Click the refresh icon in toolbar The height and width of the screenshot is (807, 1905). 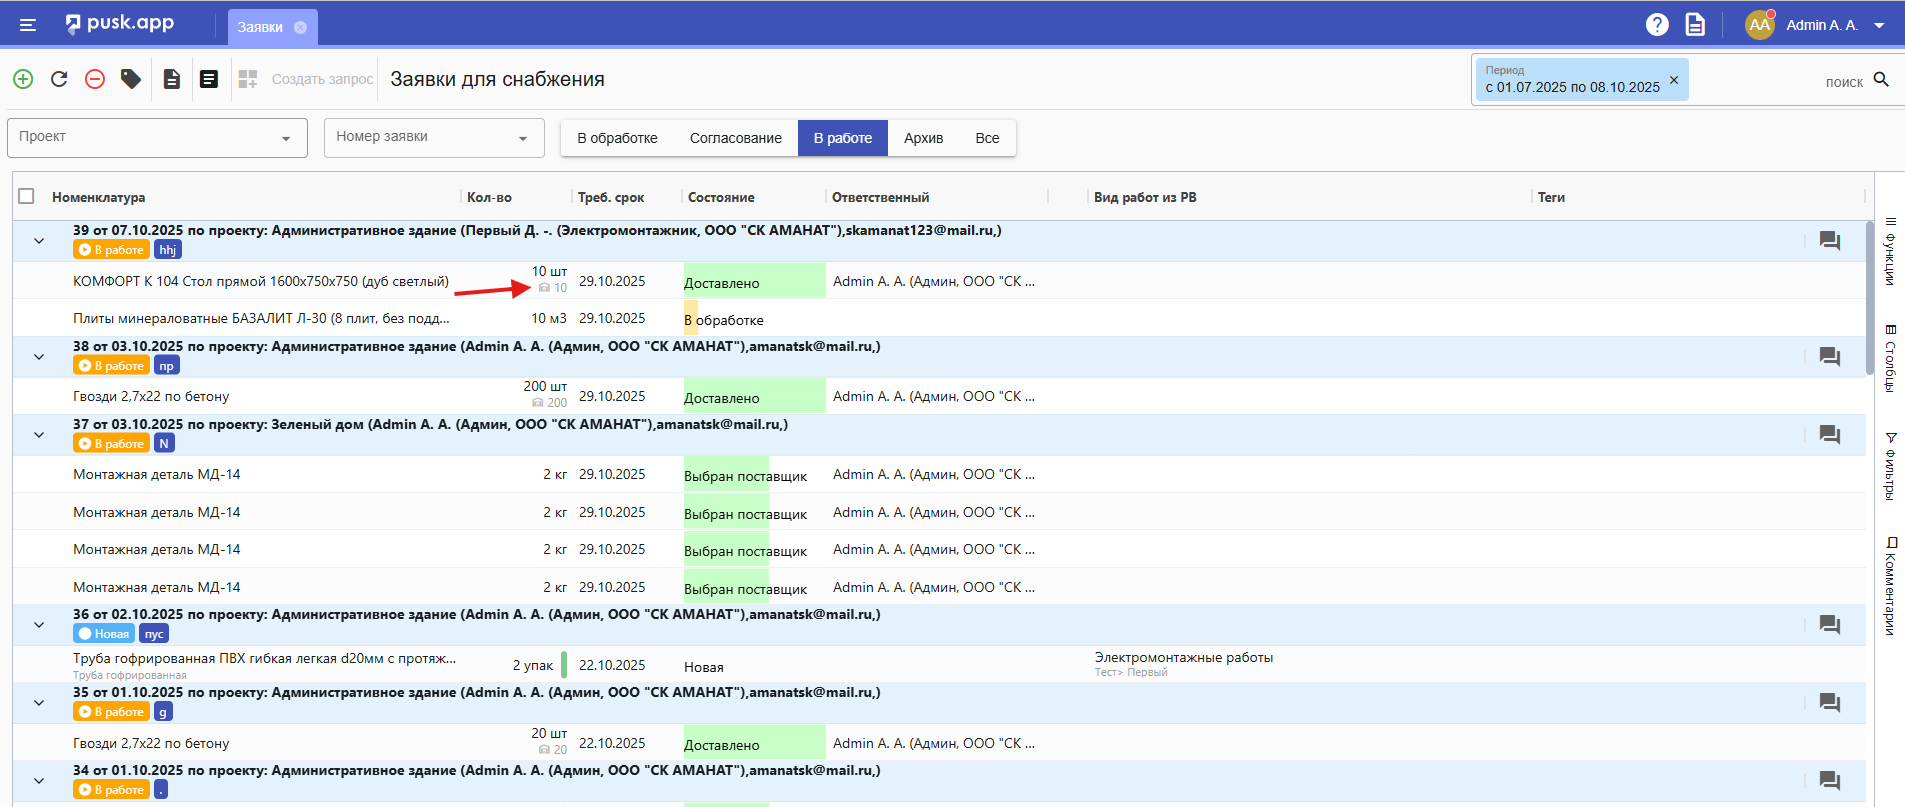coord(59,79)
